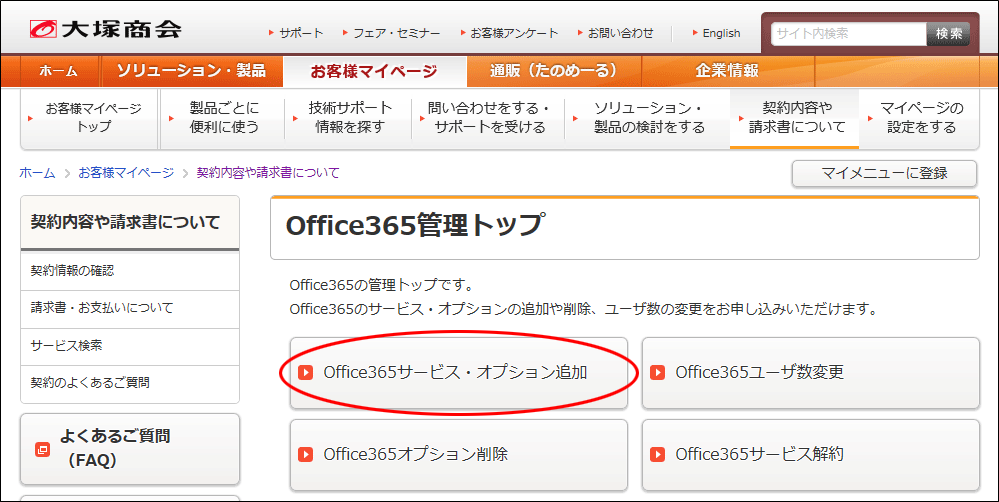Click arrow icon beside Office365サービス解約
The width and height of the screenshot is (999, 502).
click(x=658, y=455)
